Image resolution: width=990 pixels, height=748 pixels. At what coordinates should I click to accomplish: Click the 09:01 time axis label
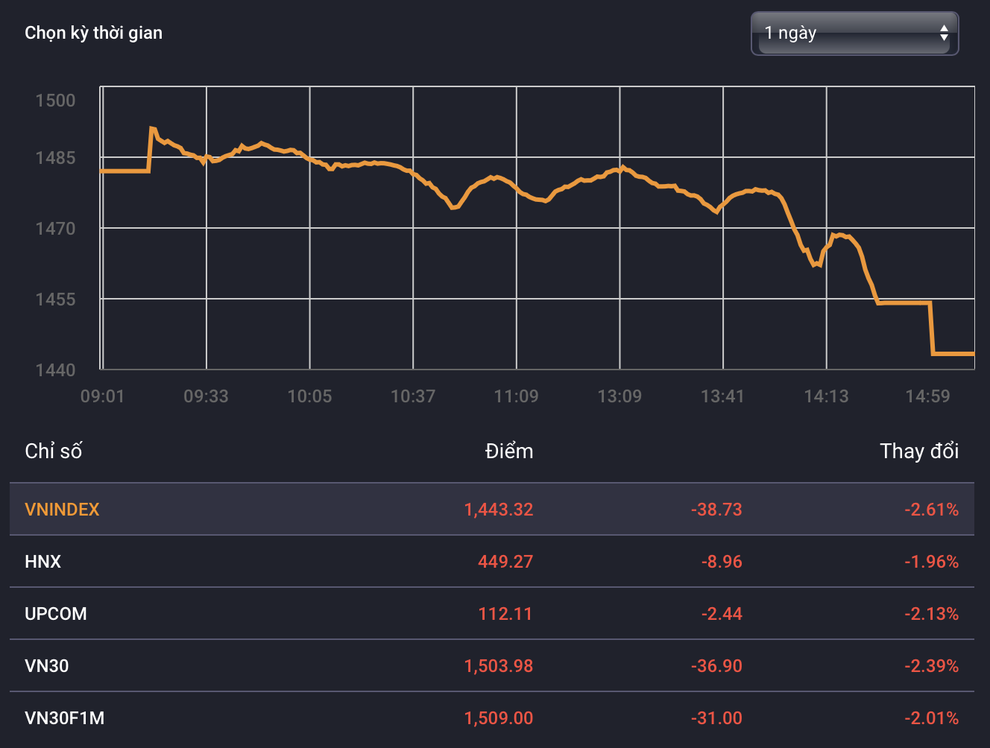102,396
